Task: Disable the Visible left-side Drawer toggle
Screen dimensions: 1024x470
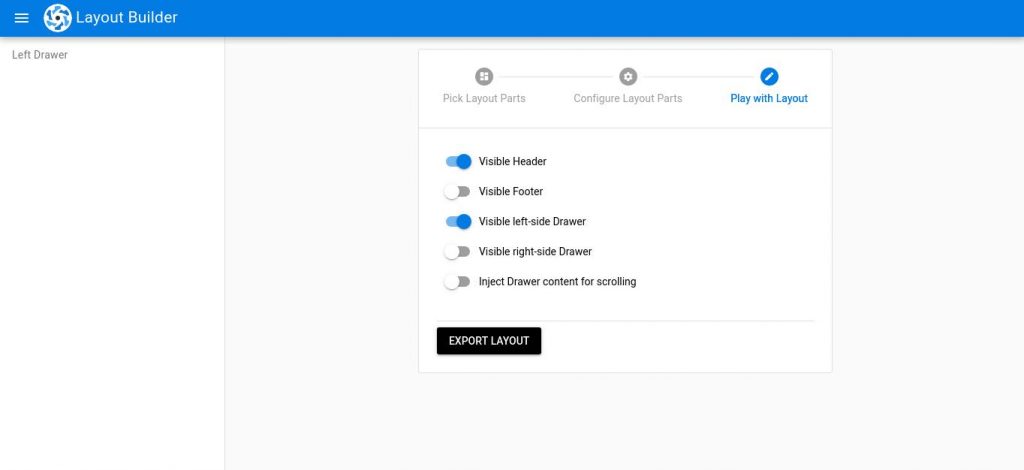Action: [458, 222]
